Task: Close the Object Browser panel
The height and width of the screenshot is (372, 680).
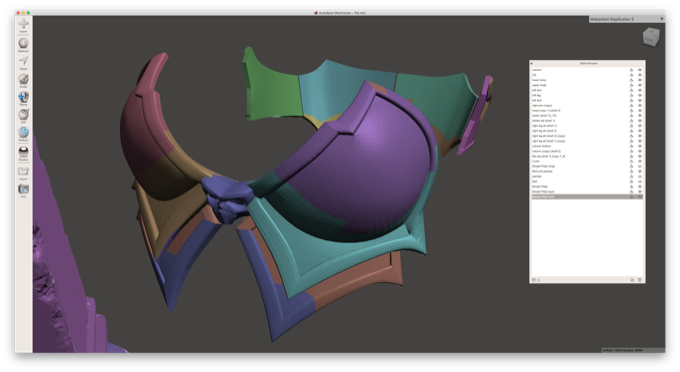Action: click(x=532, y=63)
